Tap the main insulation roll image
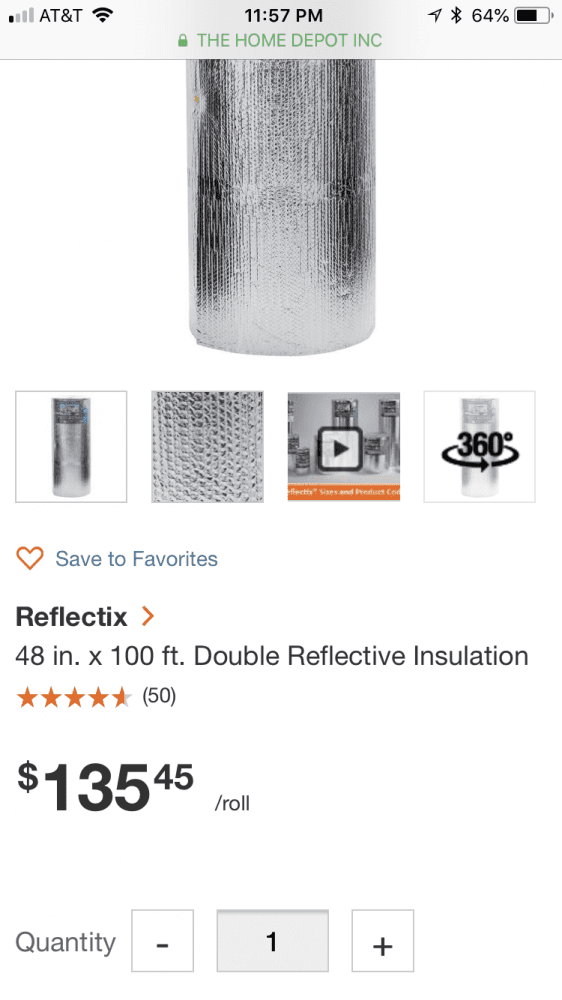 pos(281,206)
